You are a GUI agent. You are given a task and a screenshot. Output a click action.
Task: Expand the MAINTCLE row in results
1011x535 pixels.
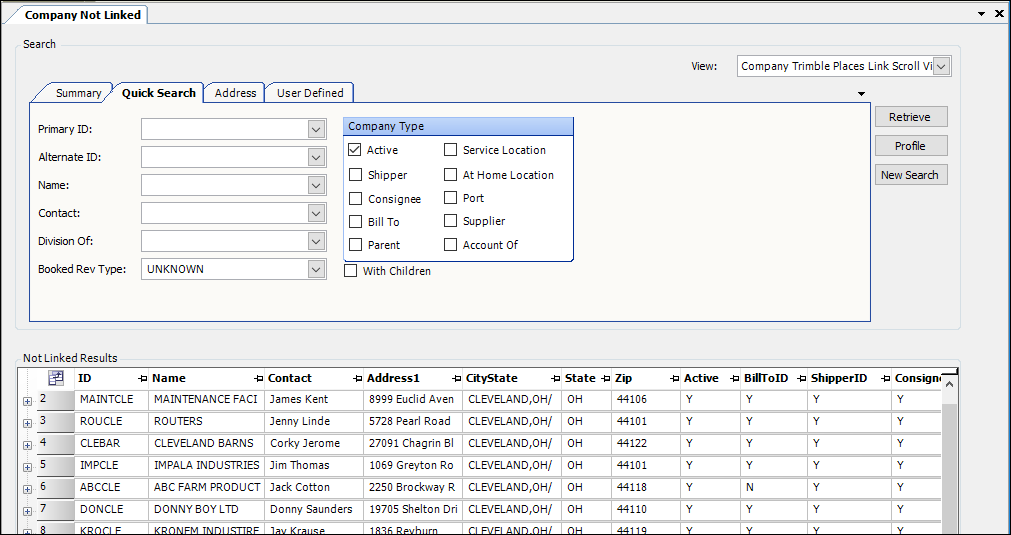[x=27, y=400]
